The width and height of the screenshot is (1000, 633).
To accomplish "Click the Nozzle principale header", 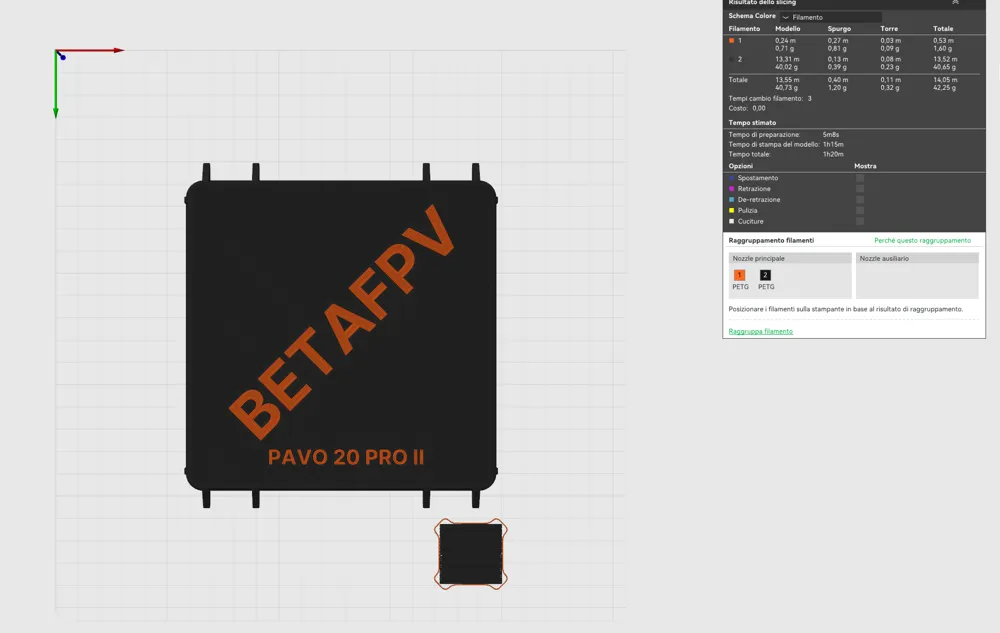I will coord(790,258).
